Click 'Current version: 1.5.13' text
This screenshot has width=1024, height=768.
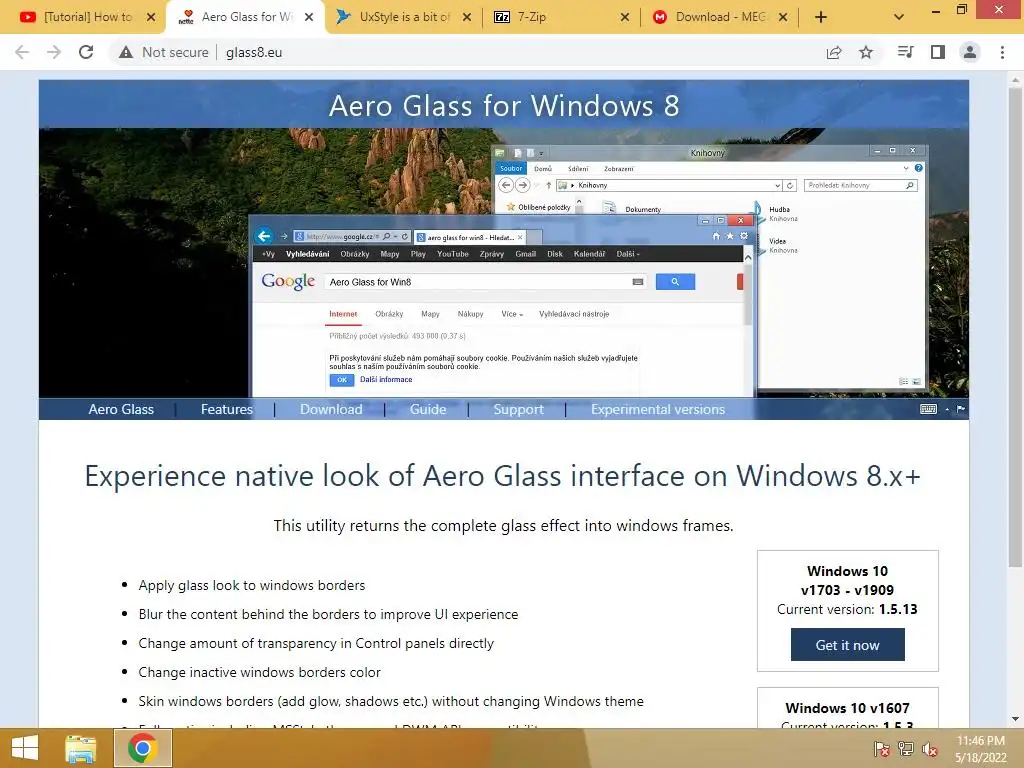(847, 609)
